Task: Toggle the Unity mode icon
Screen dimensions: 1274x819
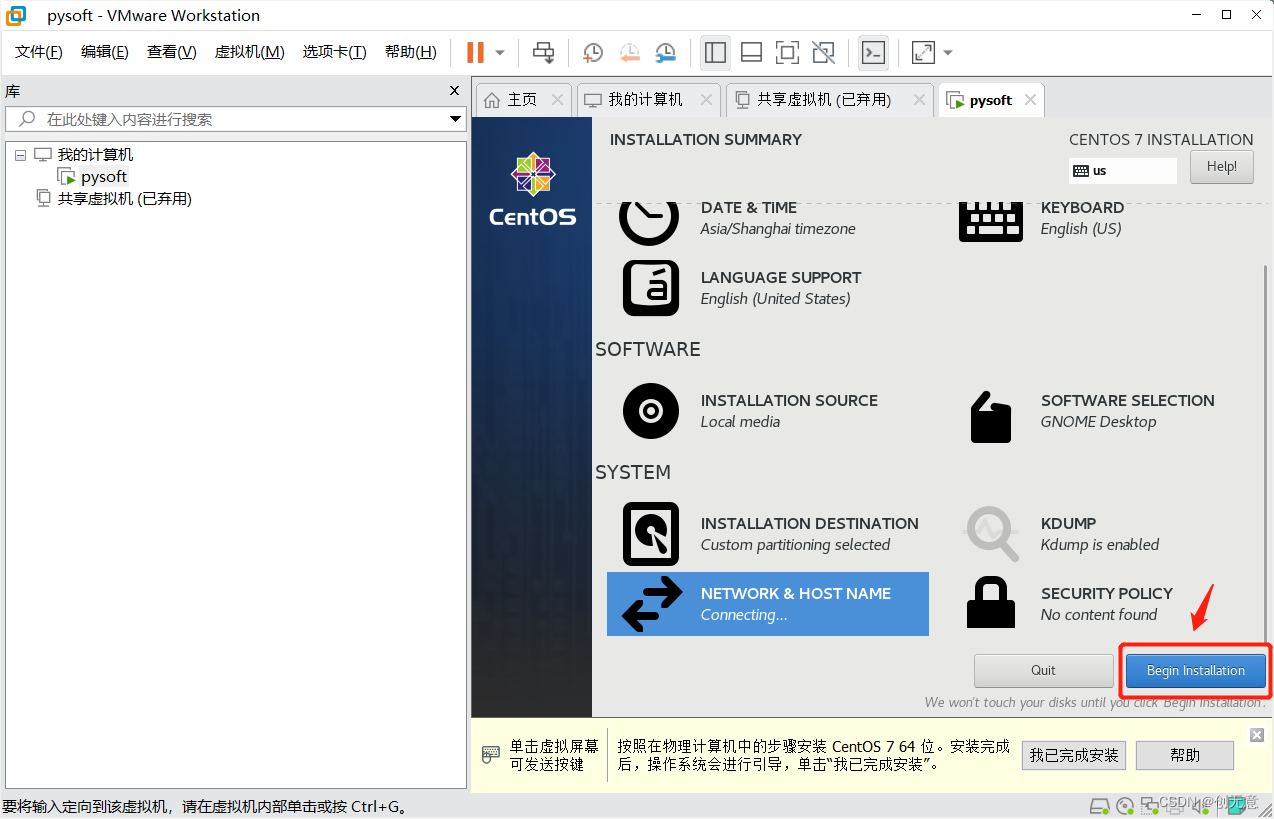Action: pos(823,52)
